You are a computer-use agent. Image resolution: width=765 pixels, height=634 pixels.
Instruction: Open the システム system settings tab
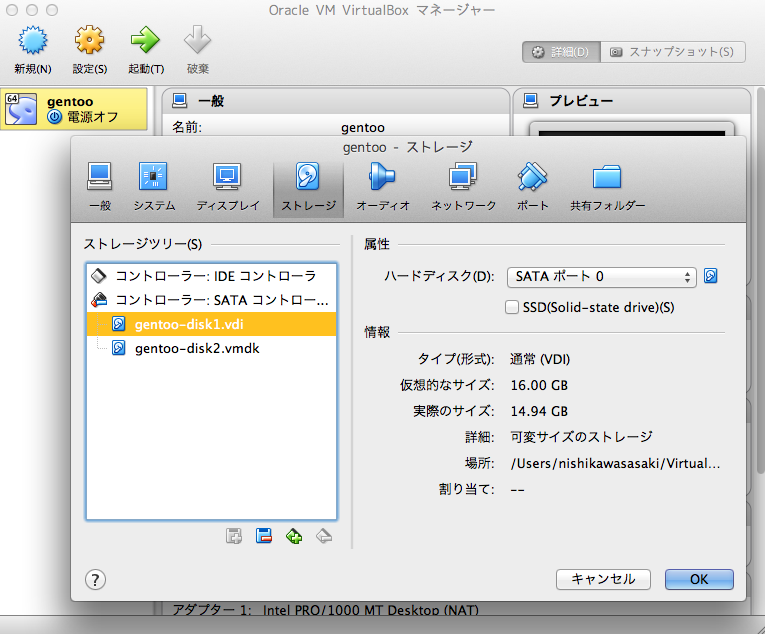[154, 187]
